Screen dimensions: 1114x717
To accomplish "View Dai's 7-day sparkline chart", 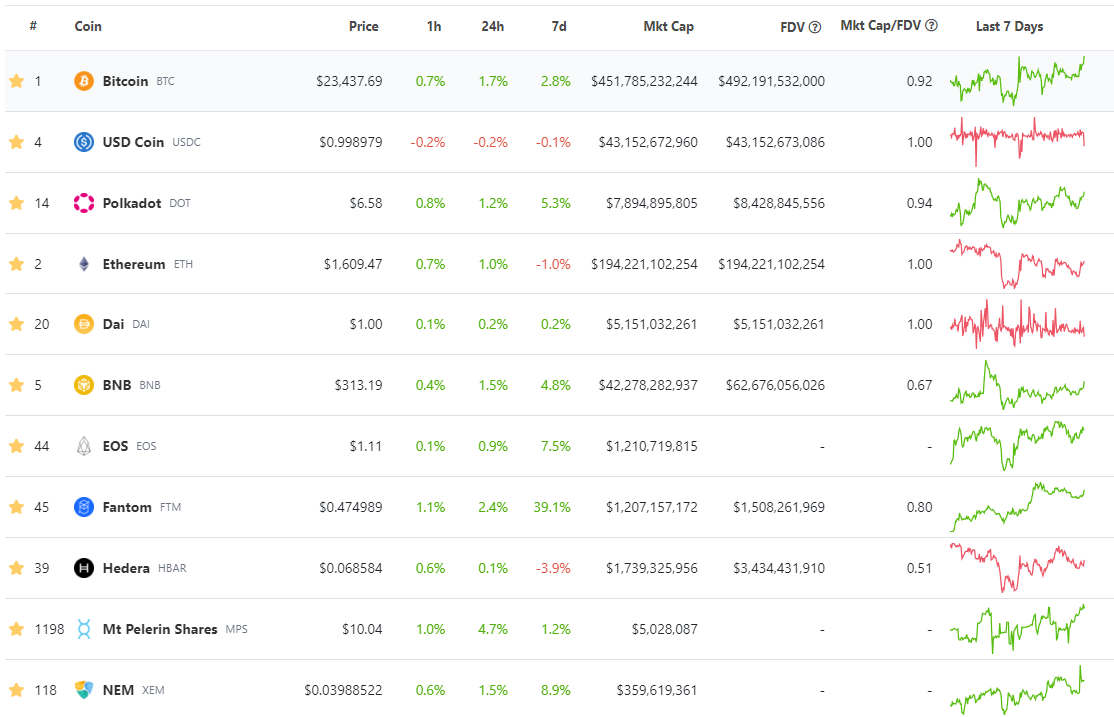I will point(1017,324).
